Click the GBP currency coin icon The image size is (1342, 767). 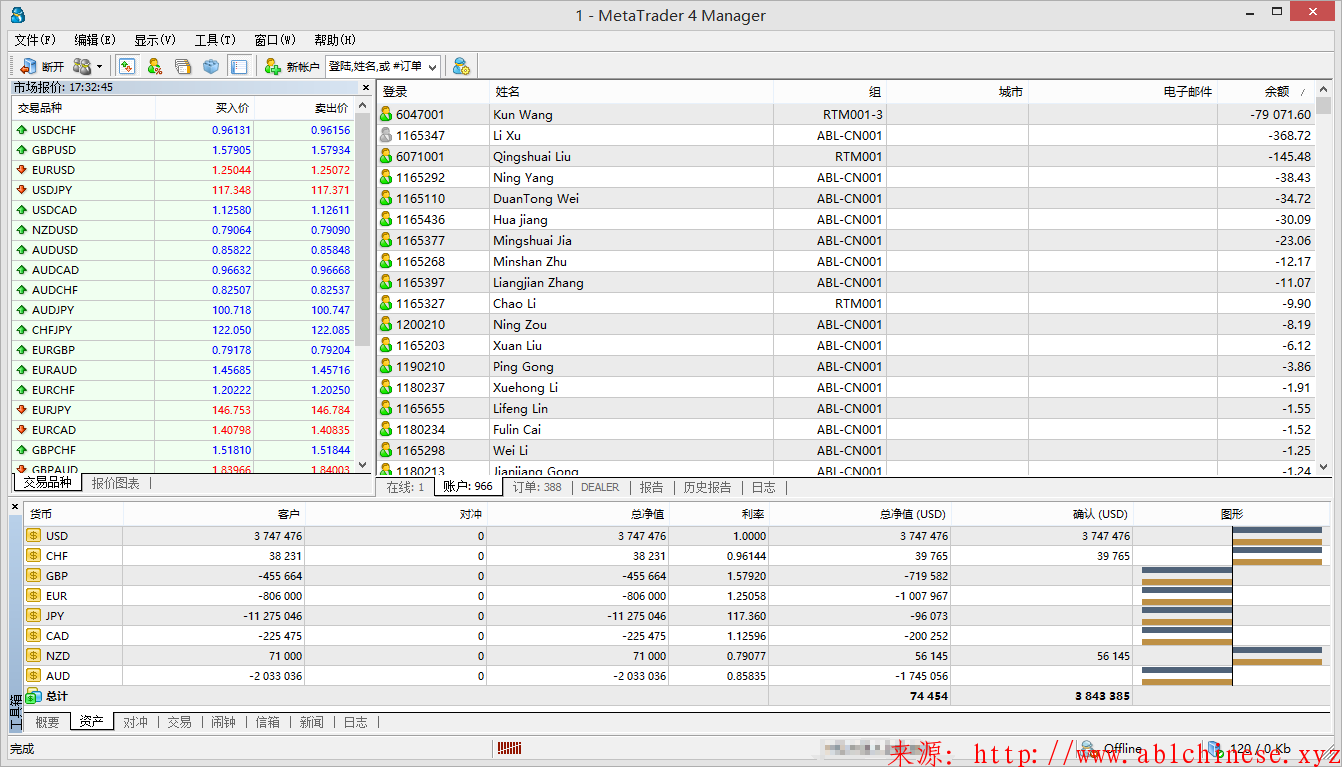click(x=33, y=576)
